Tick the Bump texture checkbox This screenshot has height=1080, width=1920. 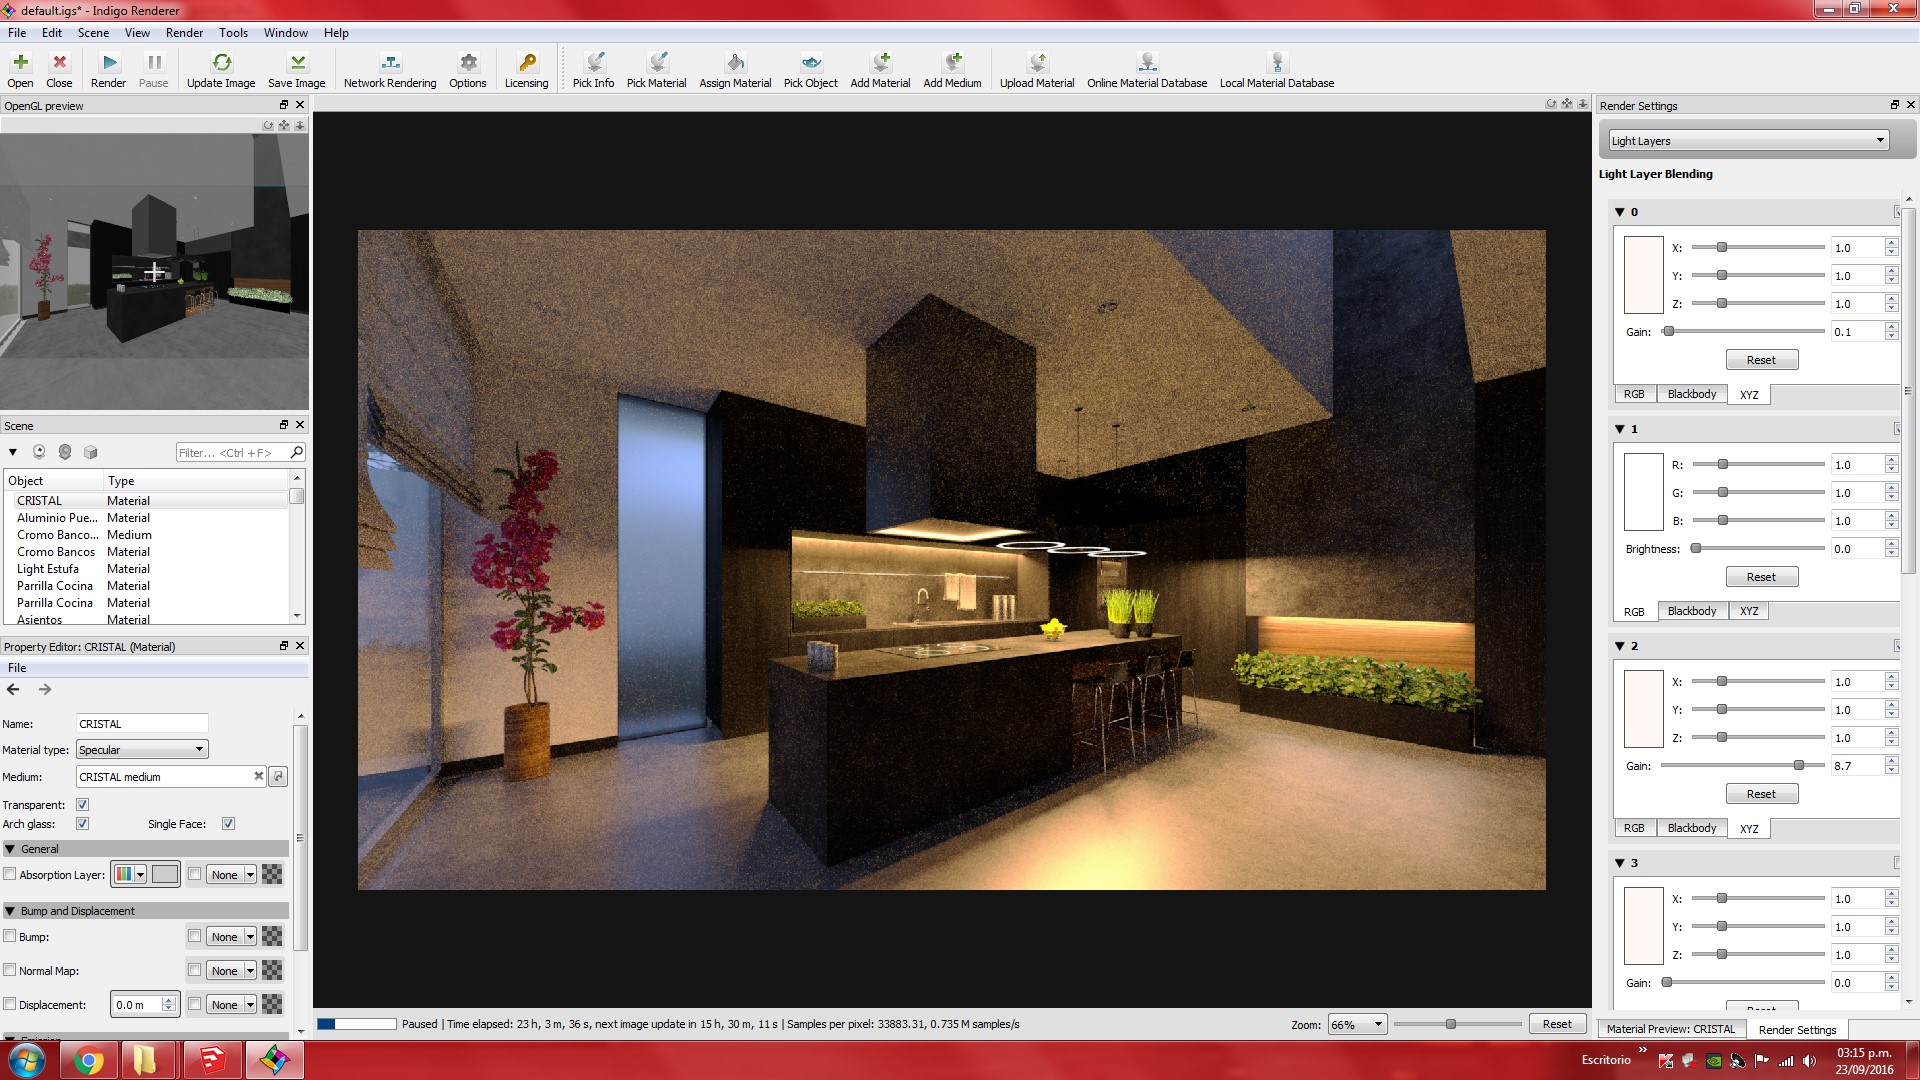[x=195, y=937]
